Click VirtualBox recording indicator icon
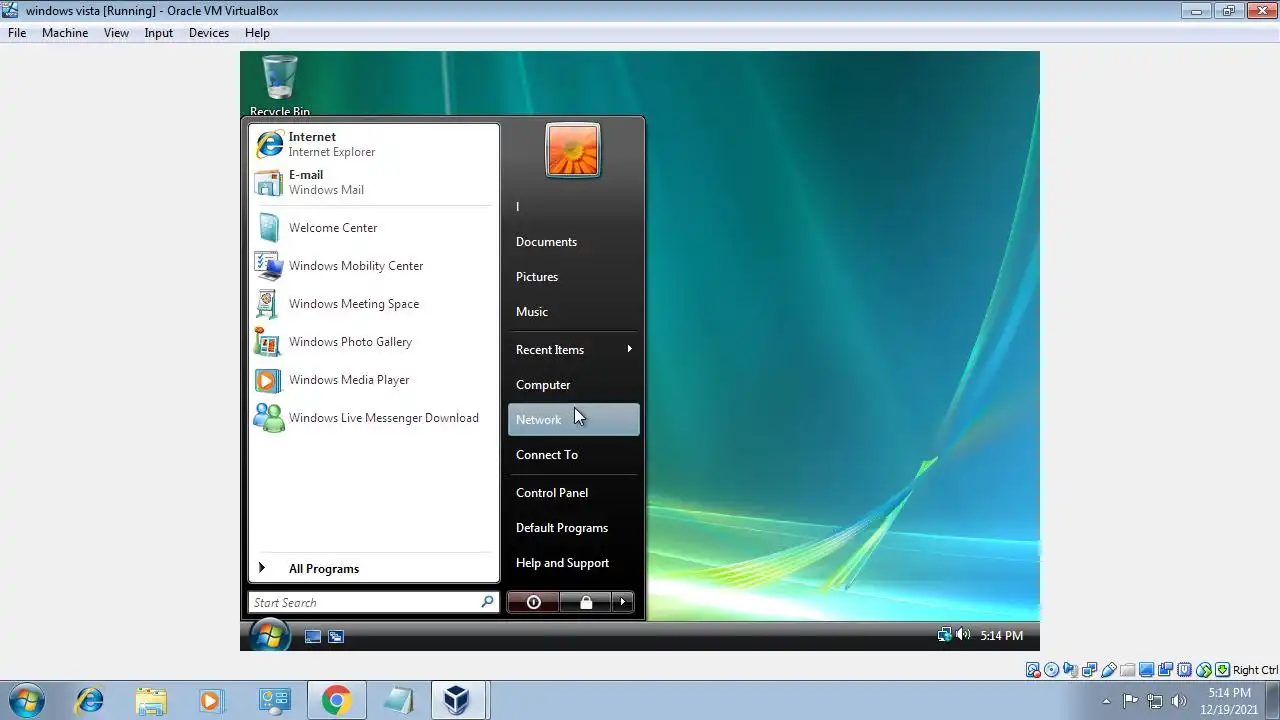This screenshot has width=1280, height=720. [1165, 670]
